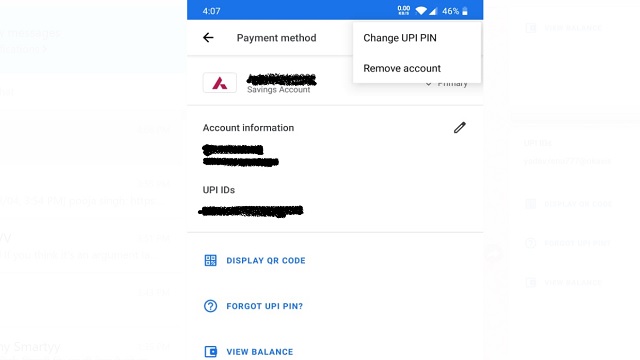The height and width of the screenshot is (360, 640).
Task: Tap the Wi-Fi signal status icon
Action: [x=421, y=11]
